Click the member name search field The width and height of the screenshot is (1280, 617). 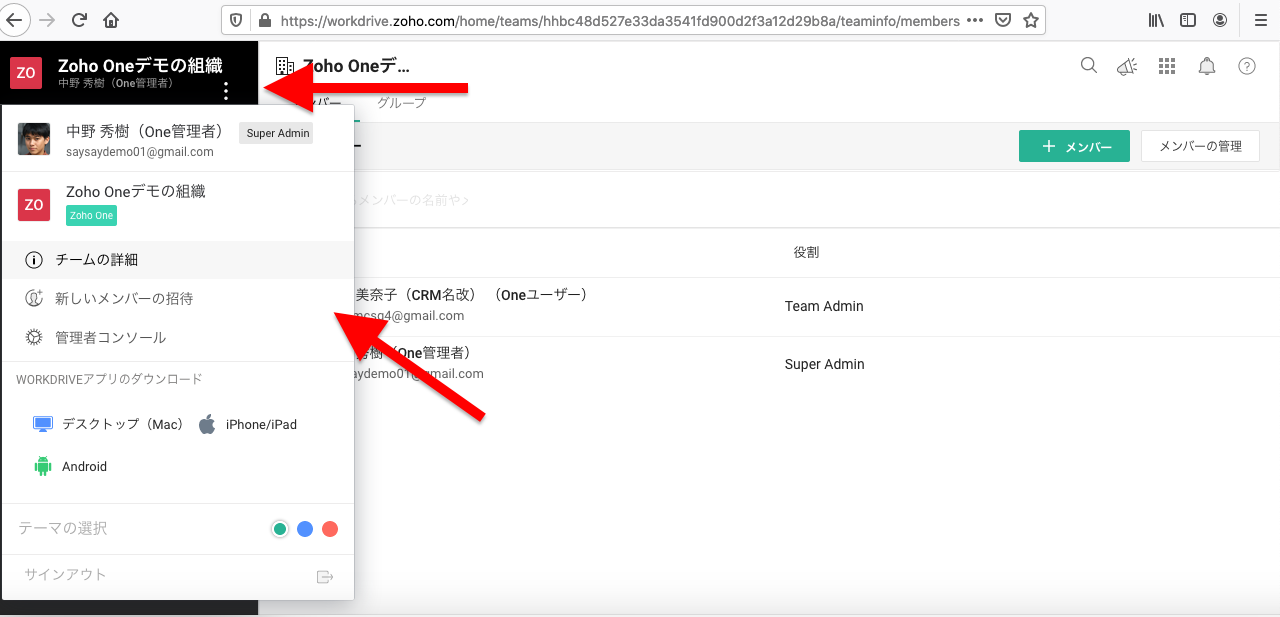(412, 200)
